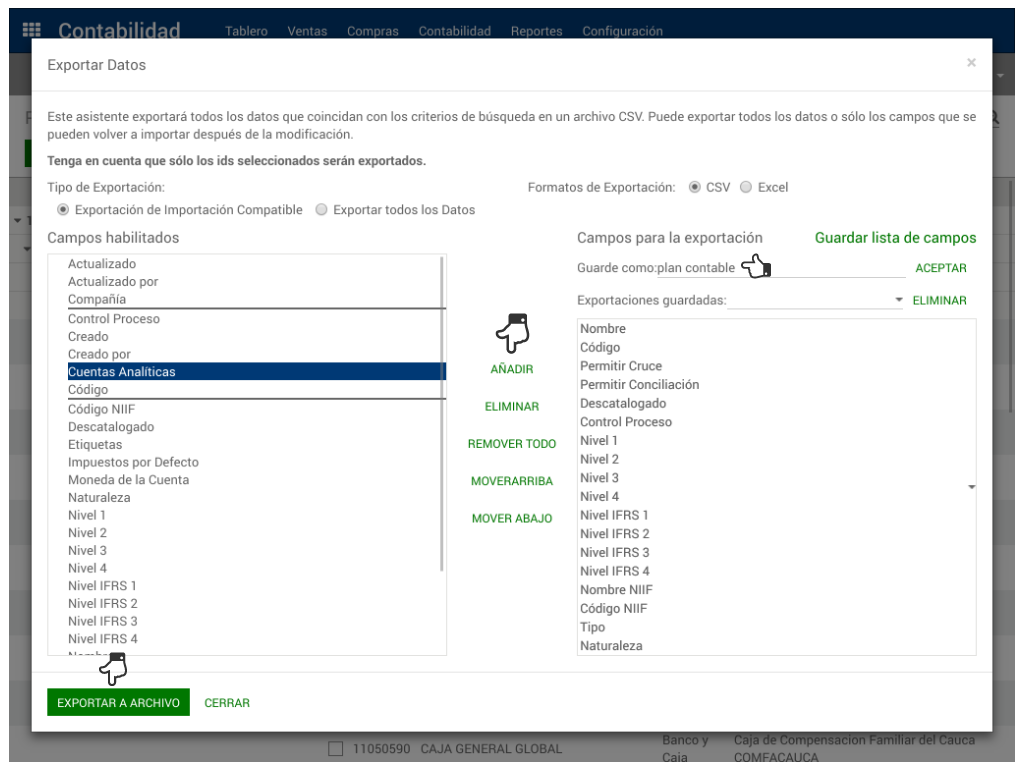Viewport: 1023px width, 767px height.
Task: Check the CAJA GENERAL GLOBAL row checkbox
Action: [x=336, y=748]
